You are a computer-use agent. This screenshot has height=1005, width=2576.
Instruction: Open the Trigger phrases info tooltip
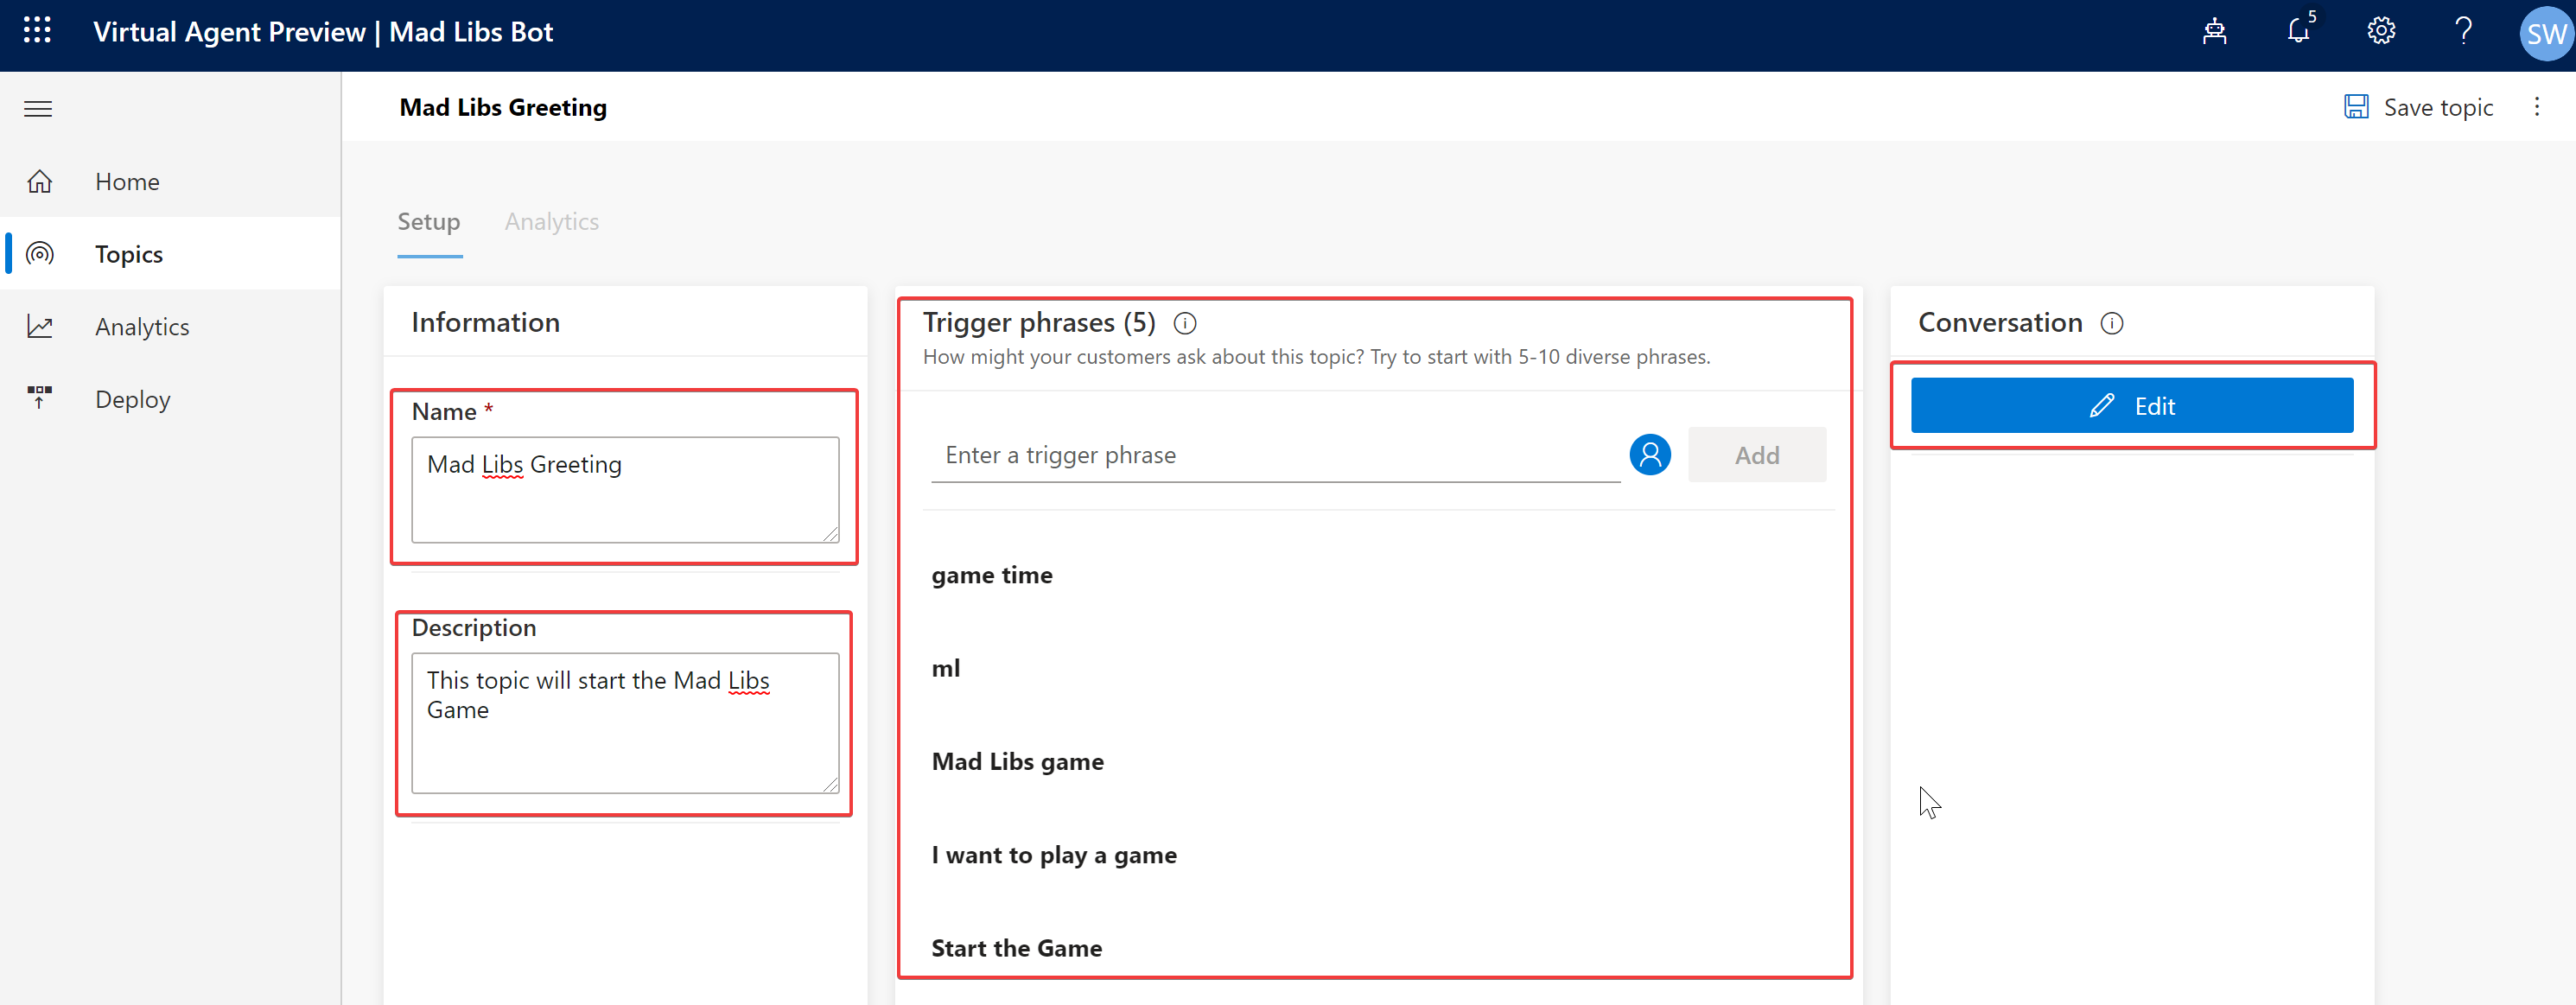click(x=1186, y=322)
